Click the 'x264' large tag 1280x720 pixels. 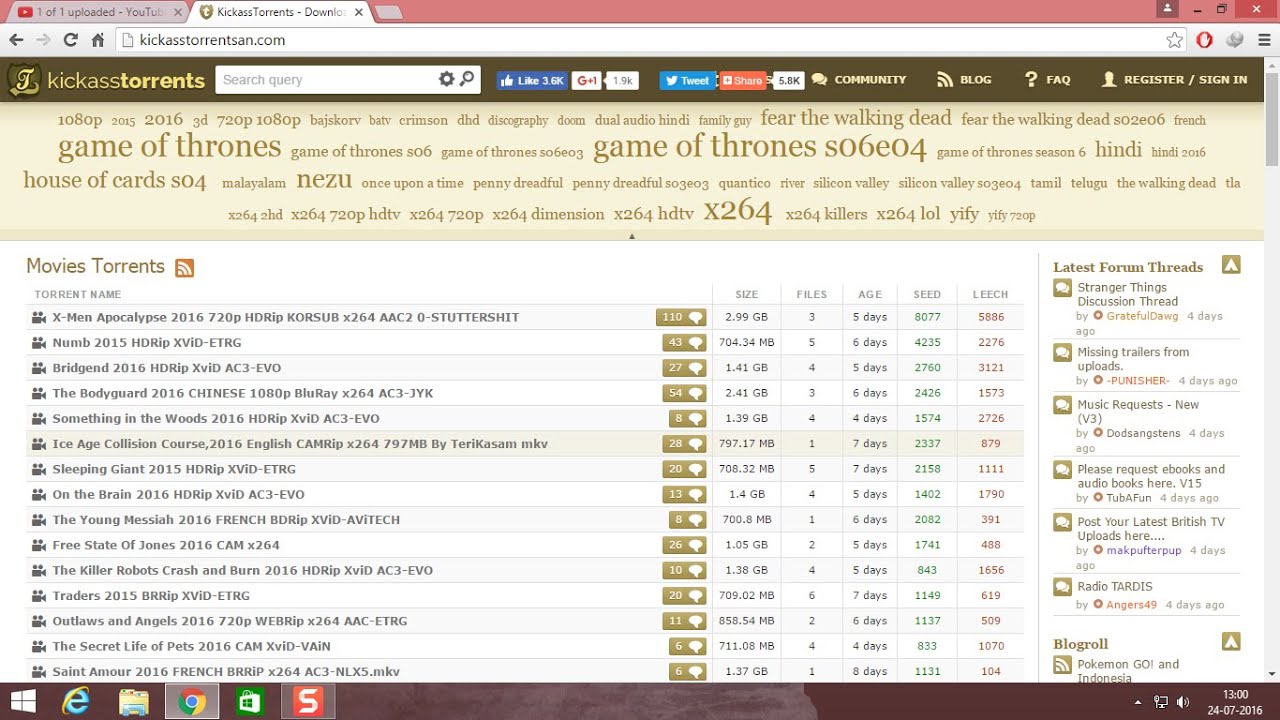(738, 211)
